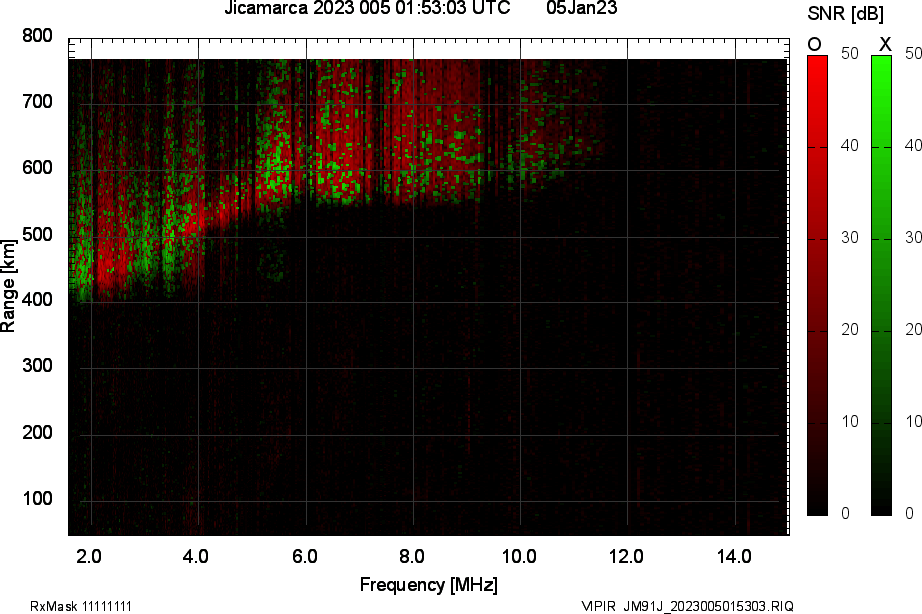Click the 4.0 MHz frequency tick label
922x614 pixels.
pyautogui.click(x=196, y=556)
